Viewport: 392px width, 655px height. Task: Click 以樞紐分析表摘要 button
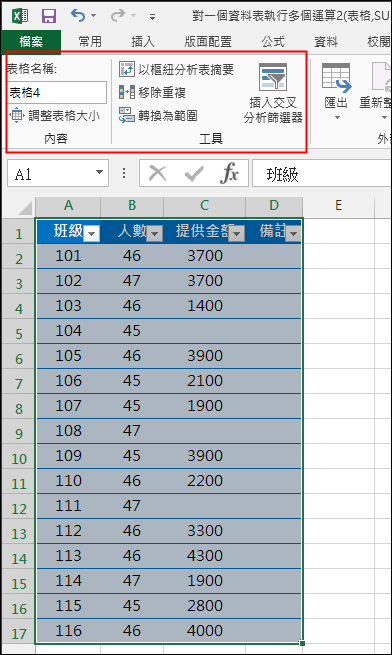pyautogui.click(x=176, y=69)
